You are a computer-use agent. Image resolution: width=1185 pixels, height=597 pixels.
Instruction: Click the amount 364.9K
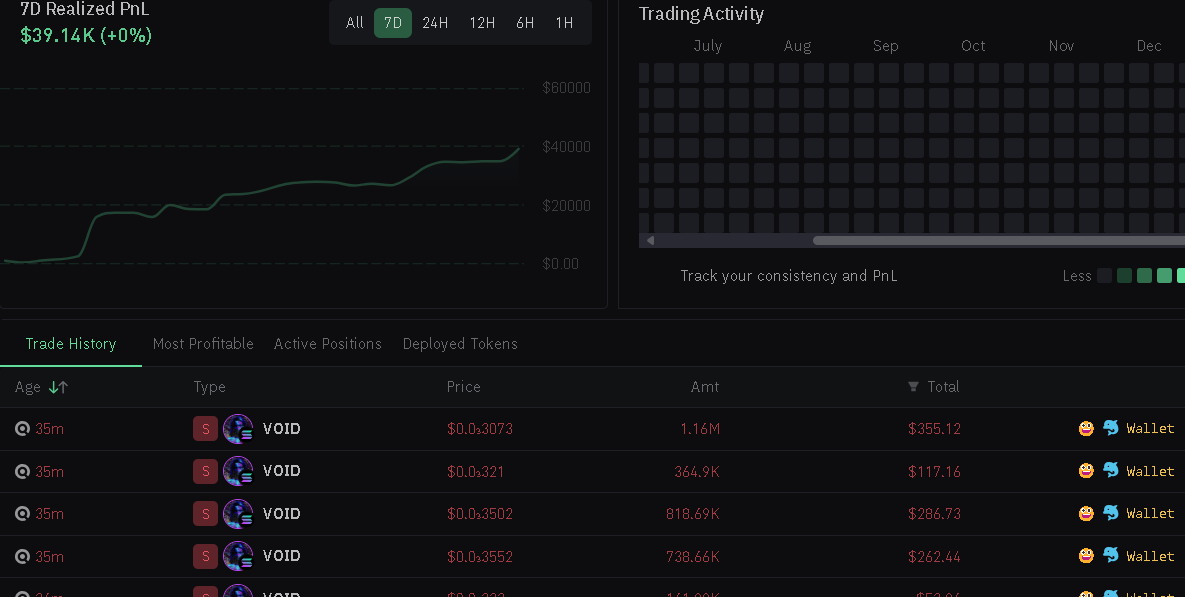click(697, 472)
